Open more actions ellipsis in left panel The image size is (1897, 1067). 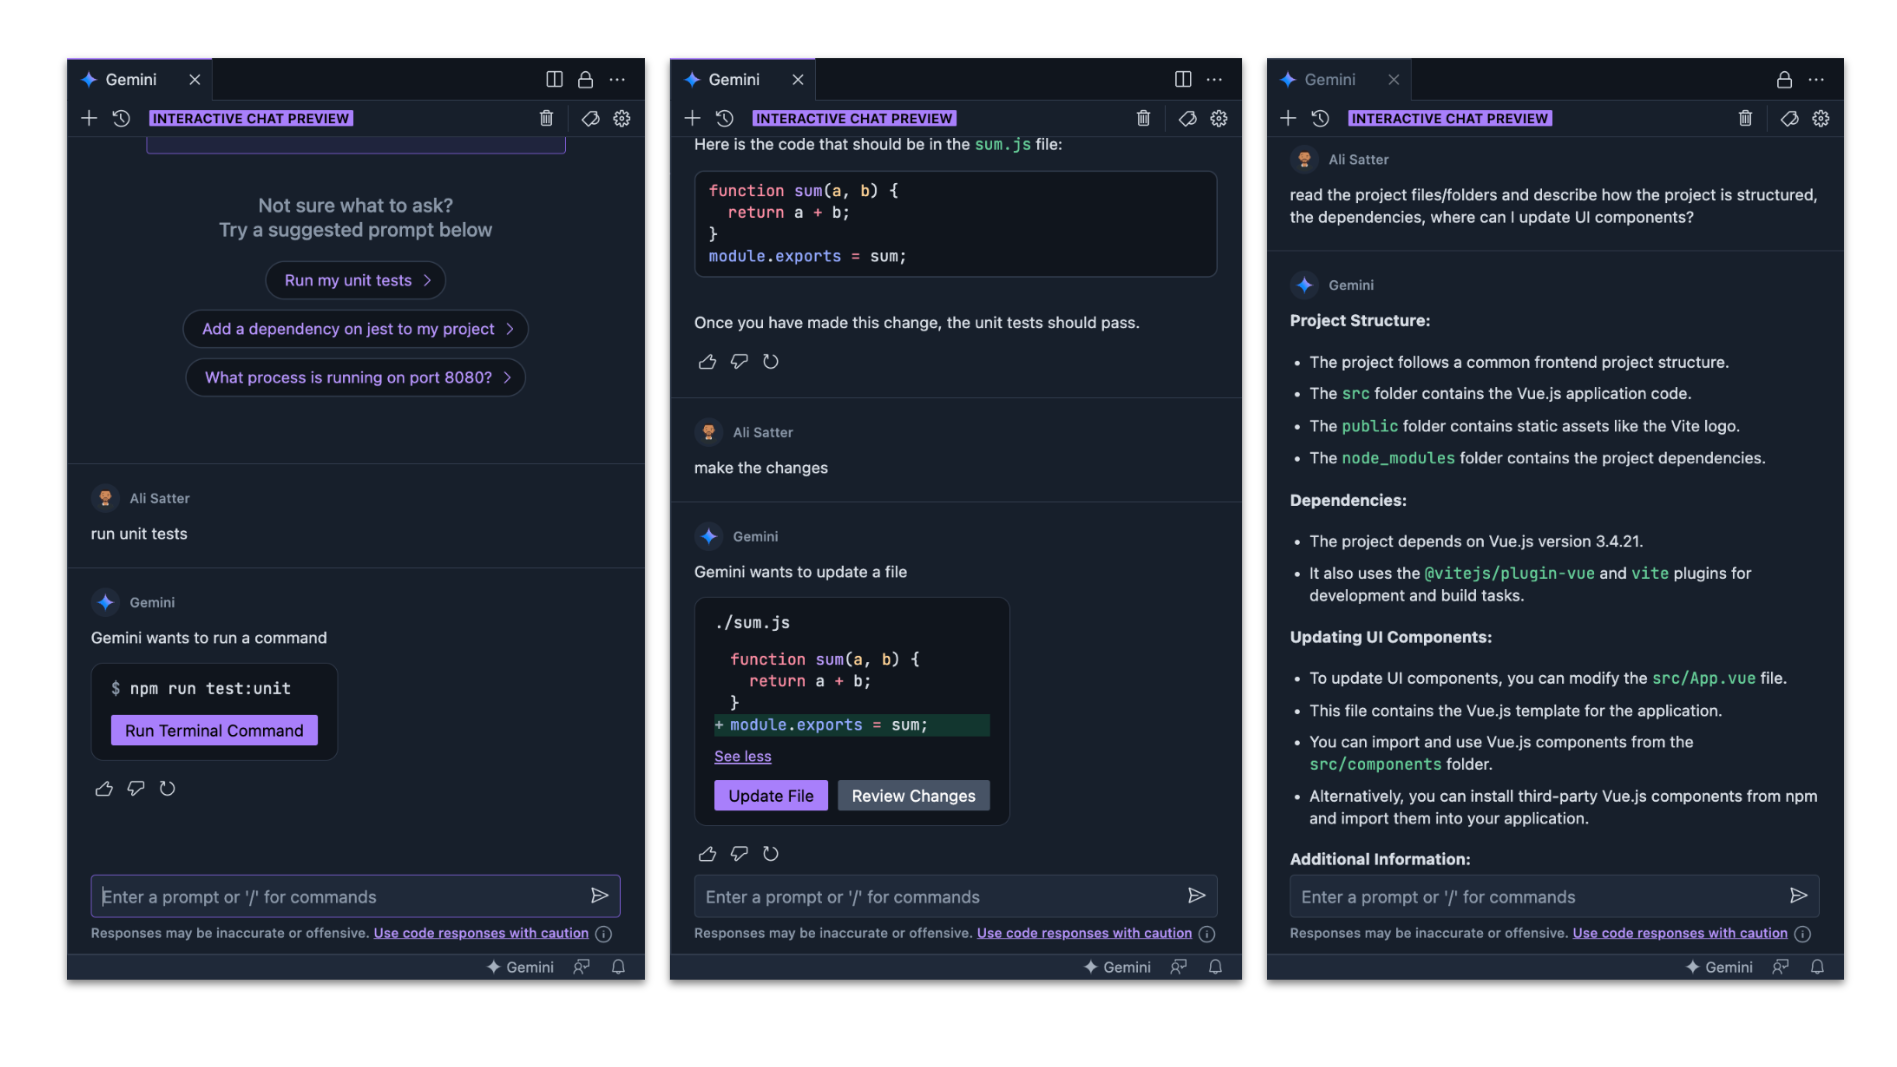tap(617, 79)
